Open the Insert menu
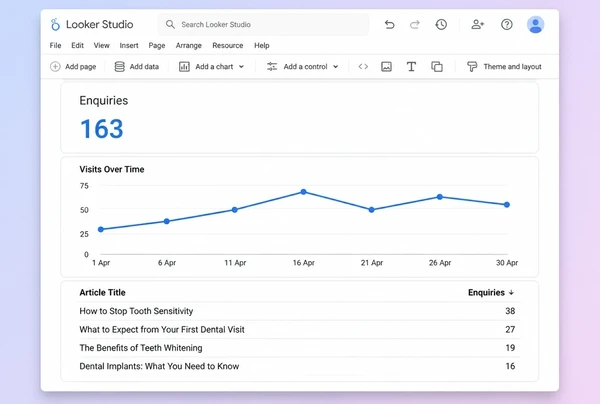This screenshot has height=404, width=600. (x=129, y=46)
